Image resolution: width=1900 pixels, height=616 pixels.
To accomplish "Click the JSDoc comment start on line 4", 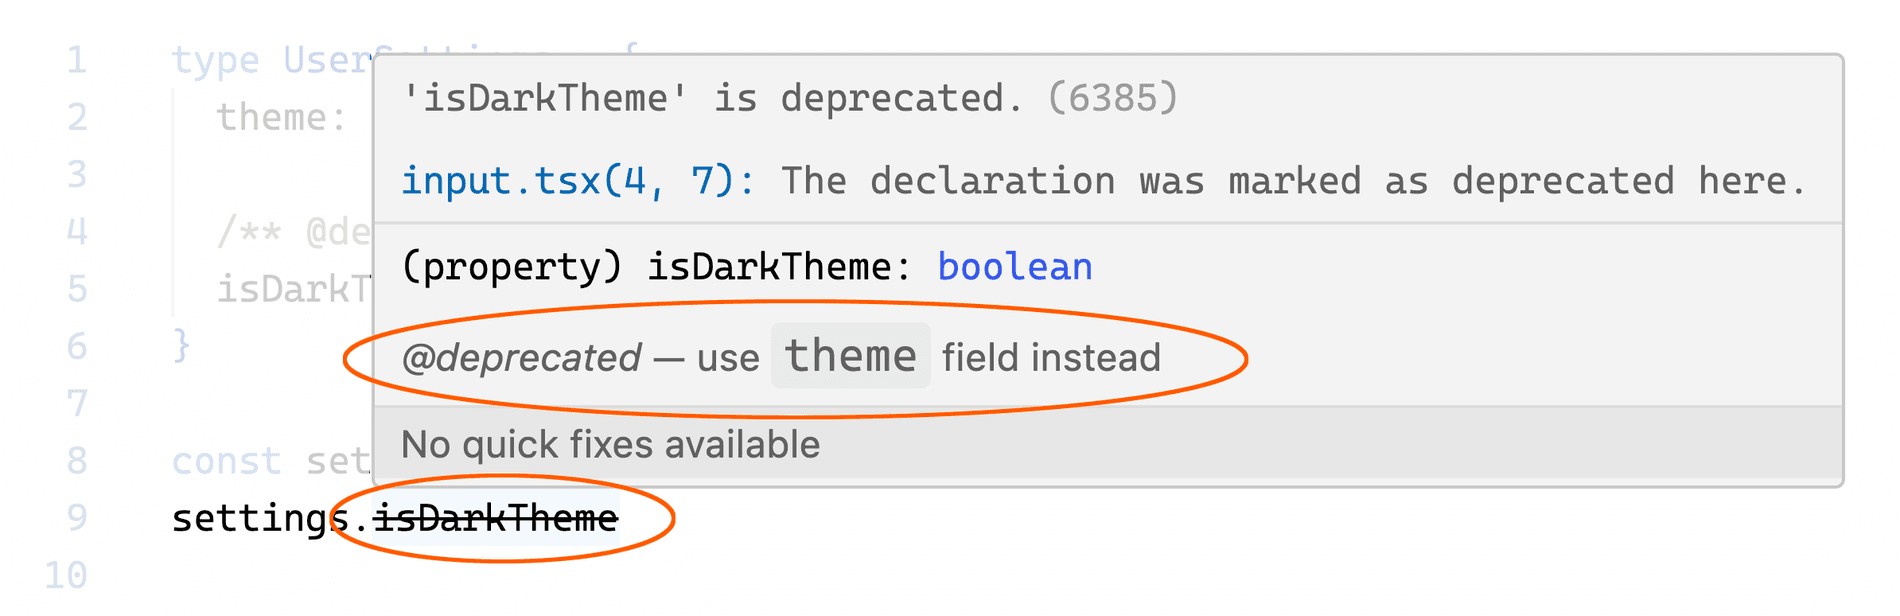I will point(250,232).
